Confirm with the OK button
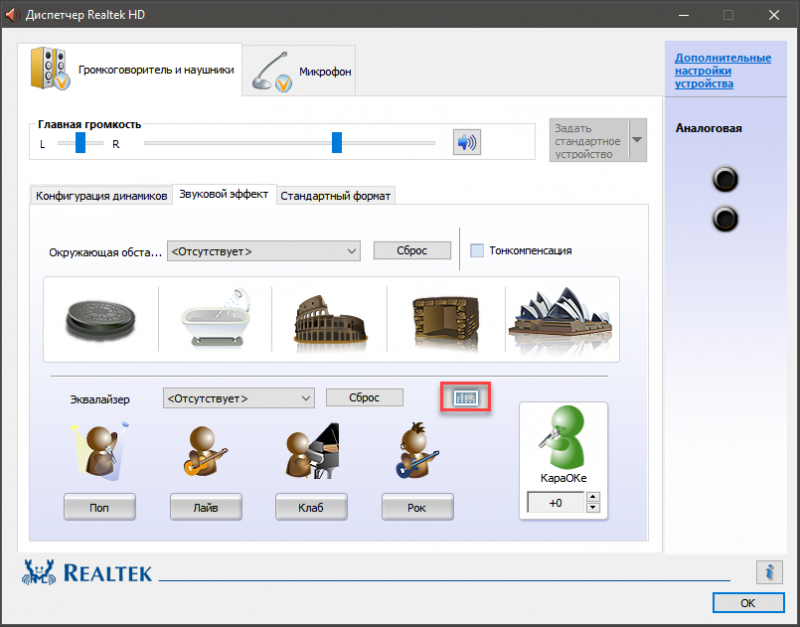Image resolution: width=800 pixels, height=627 pixels. pos(748,603)
